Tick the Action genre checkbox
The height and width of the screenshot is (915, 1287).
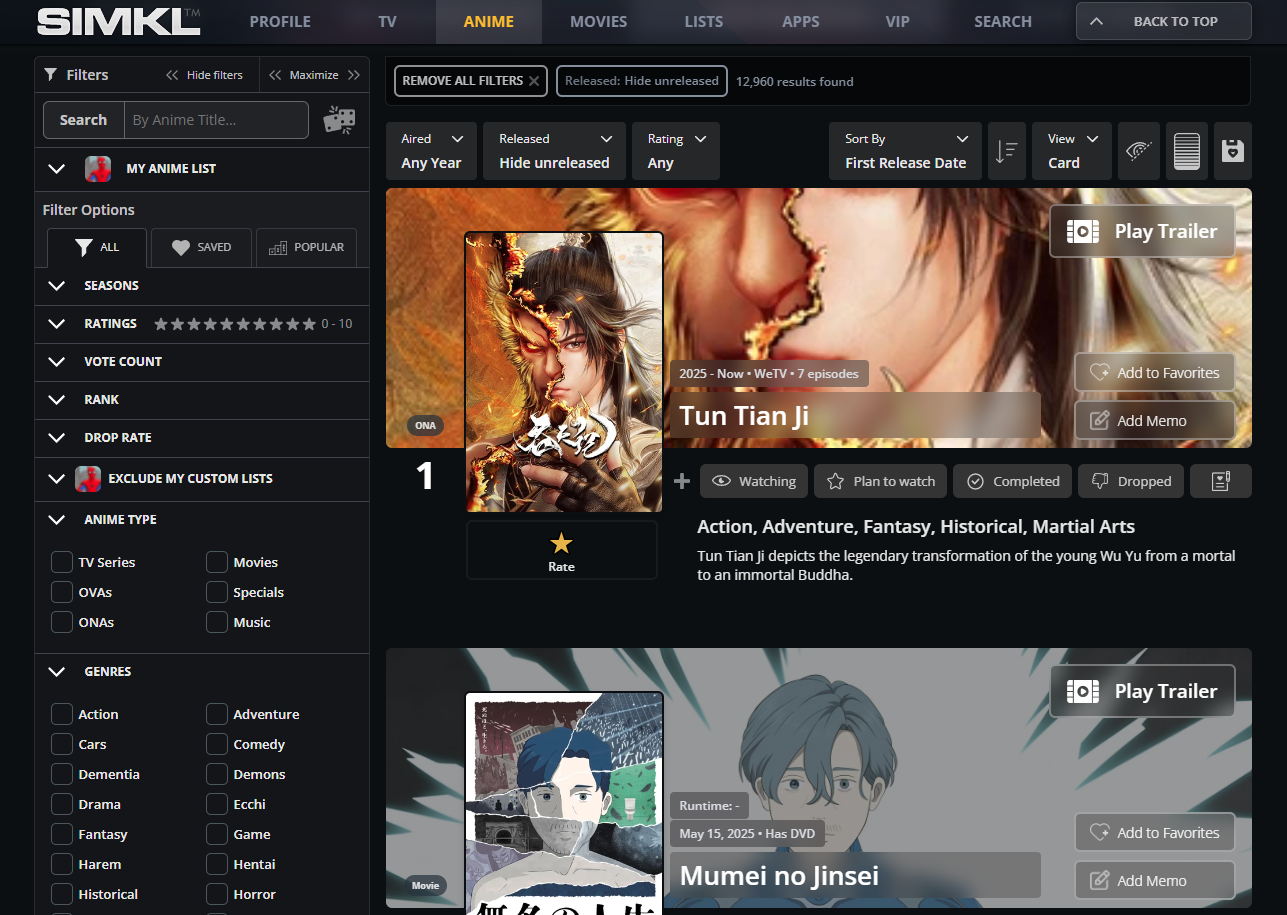(62, 714)
